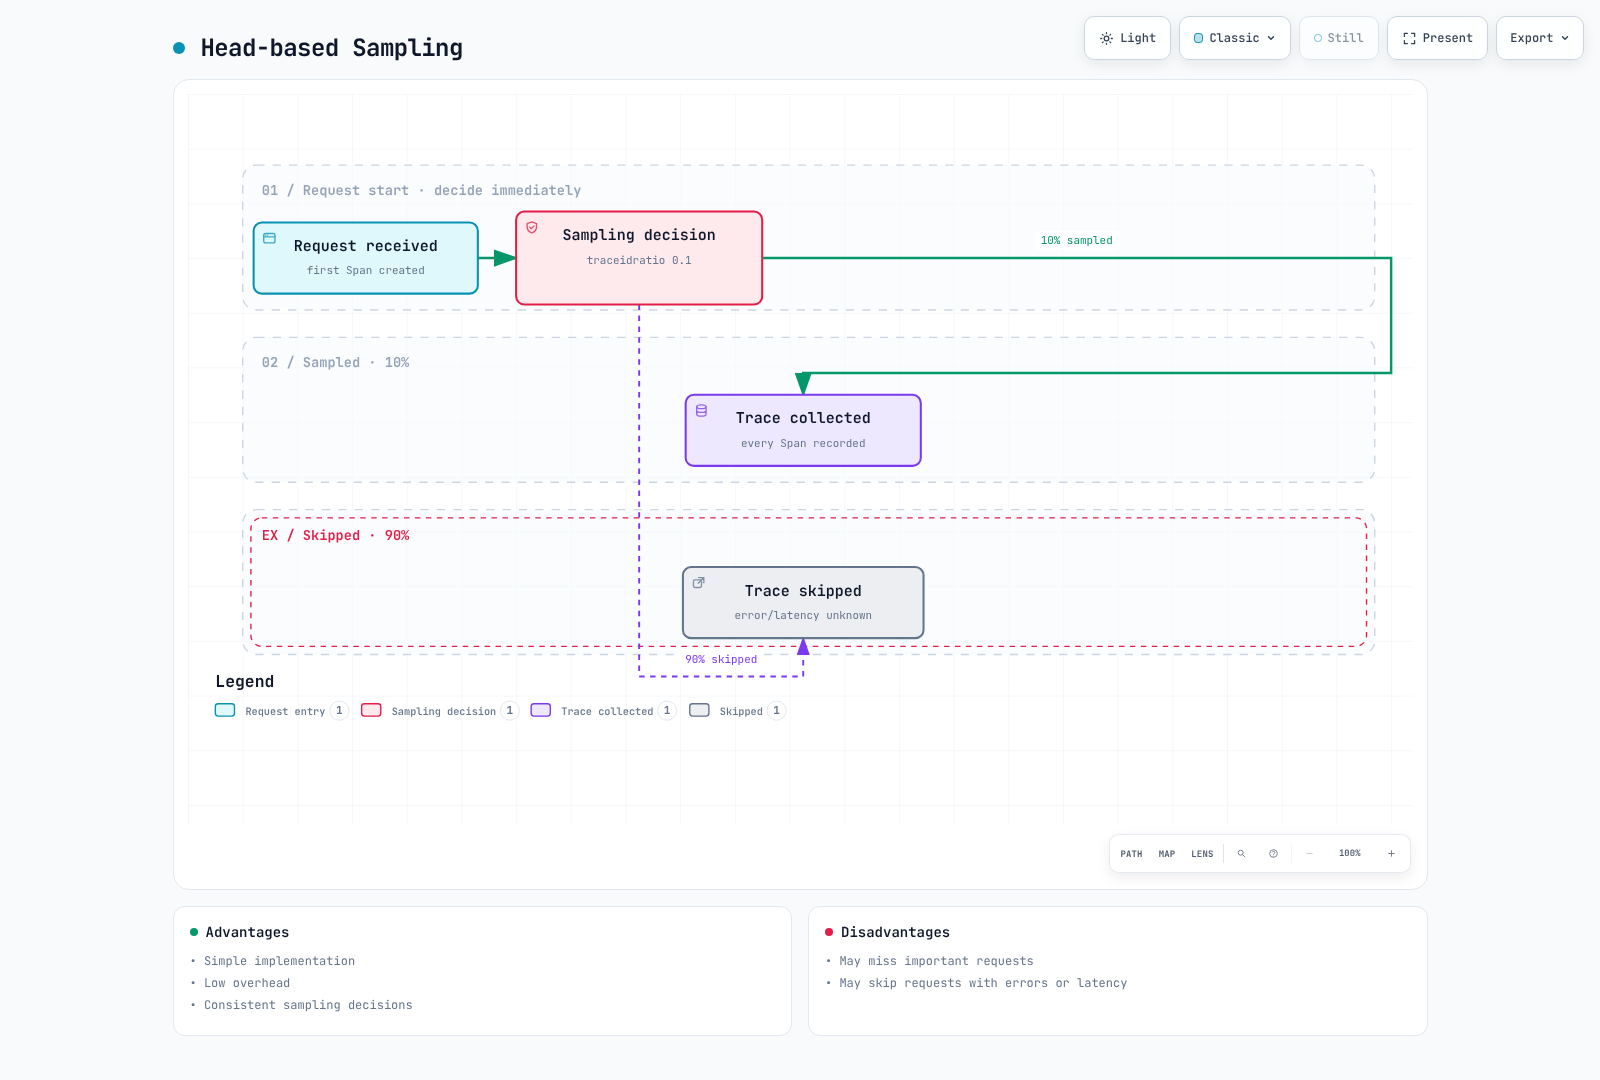Screen dimensions: 1600x1080
Task: Zoom in with the plus button
Action: [1391, 854]
